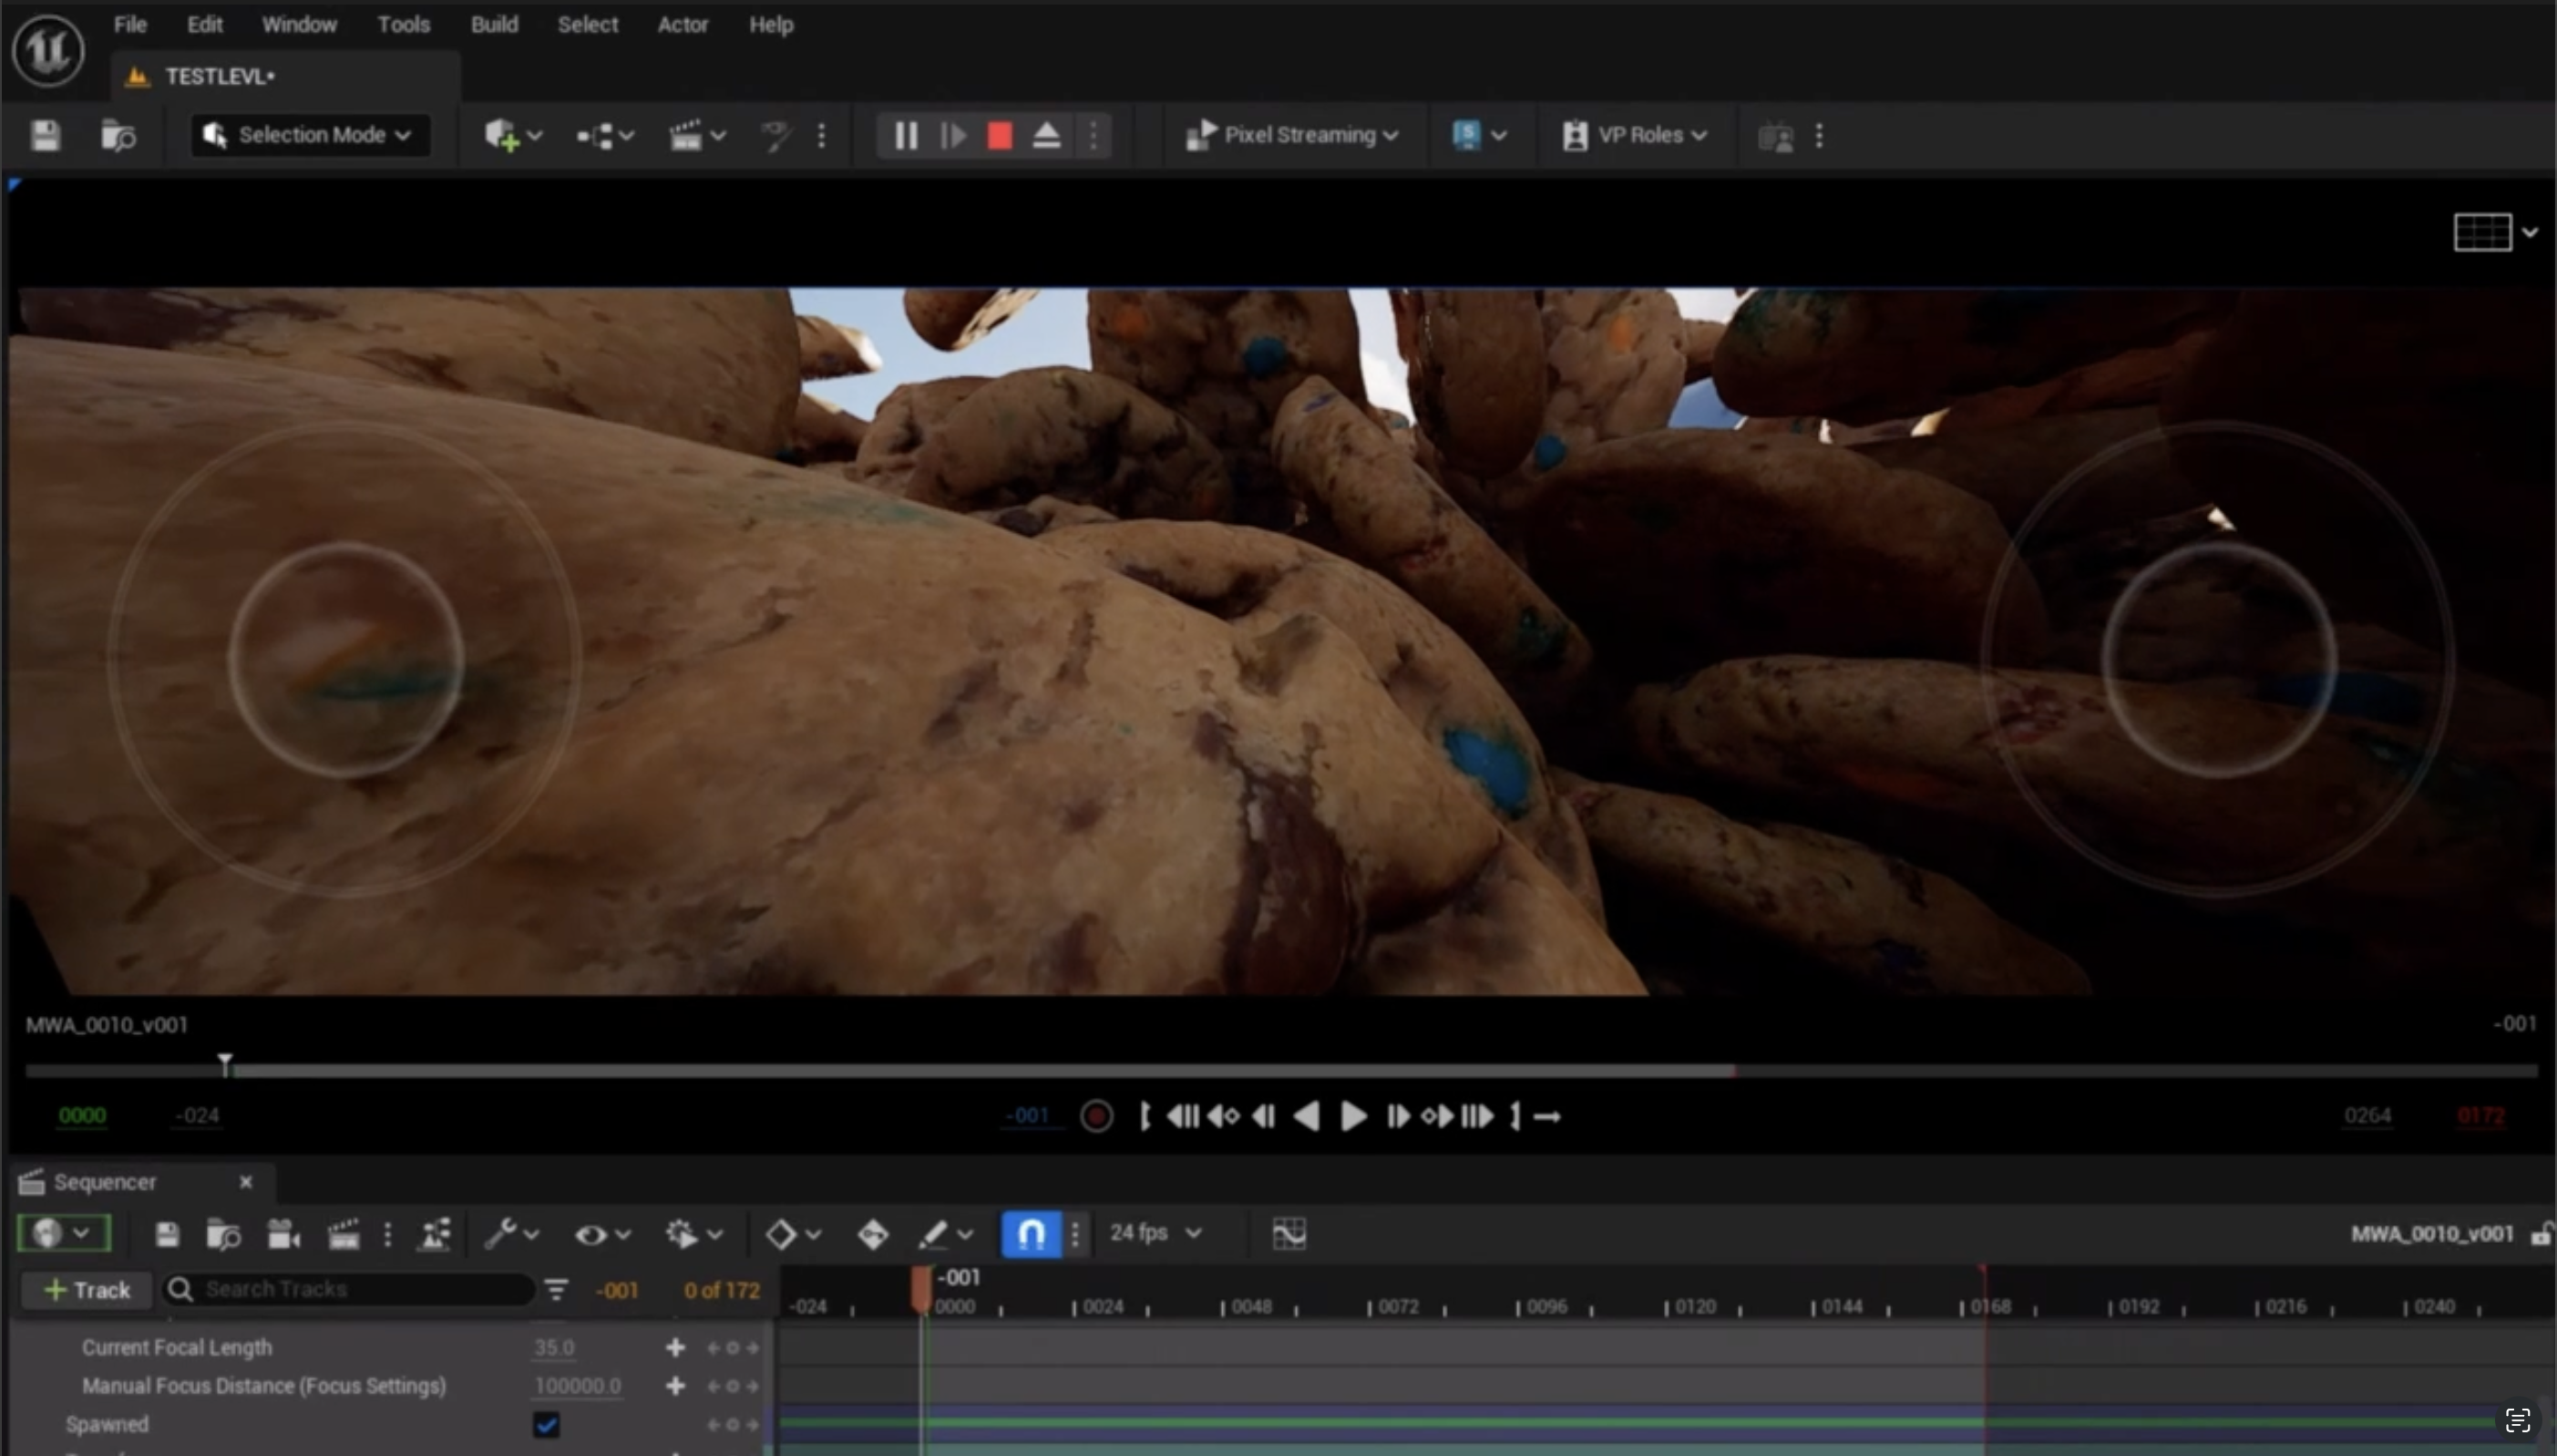Open the Sequencer curve editor icon
Screen dimensions: 2557x1456
click(x=1289, y=1233)
